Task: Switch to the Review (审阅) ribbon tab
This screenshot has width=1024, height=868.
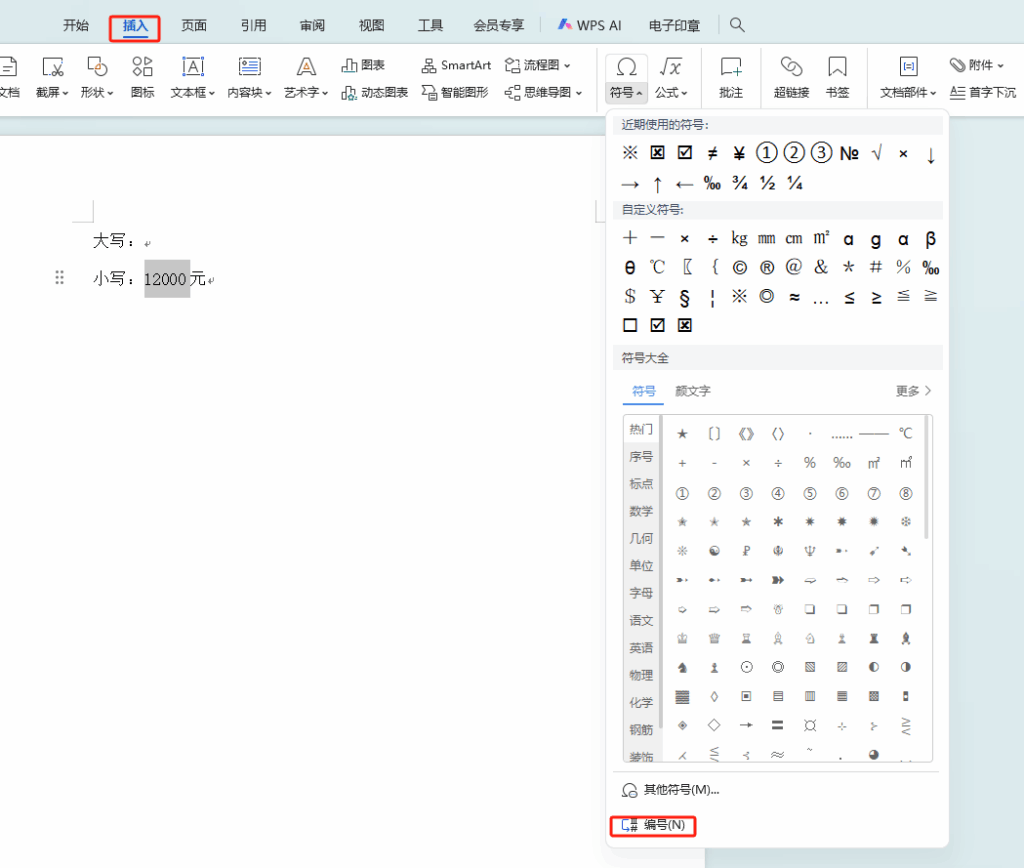Action: tap(312, 26)
